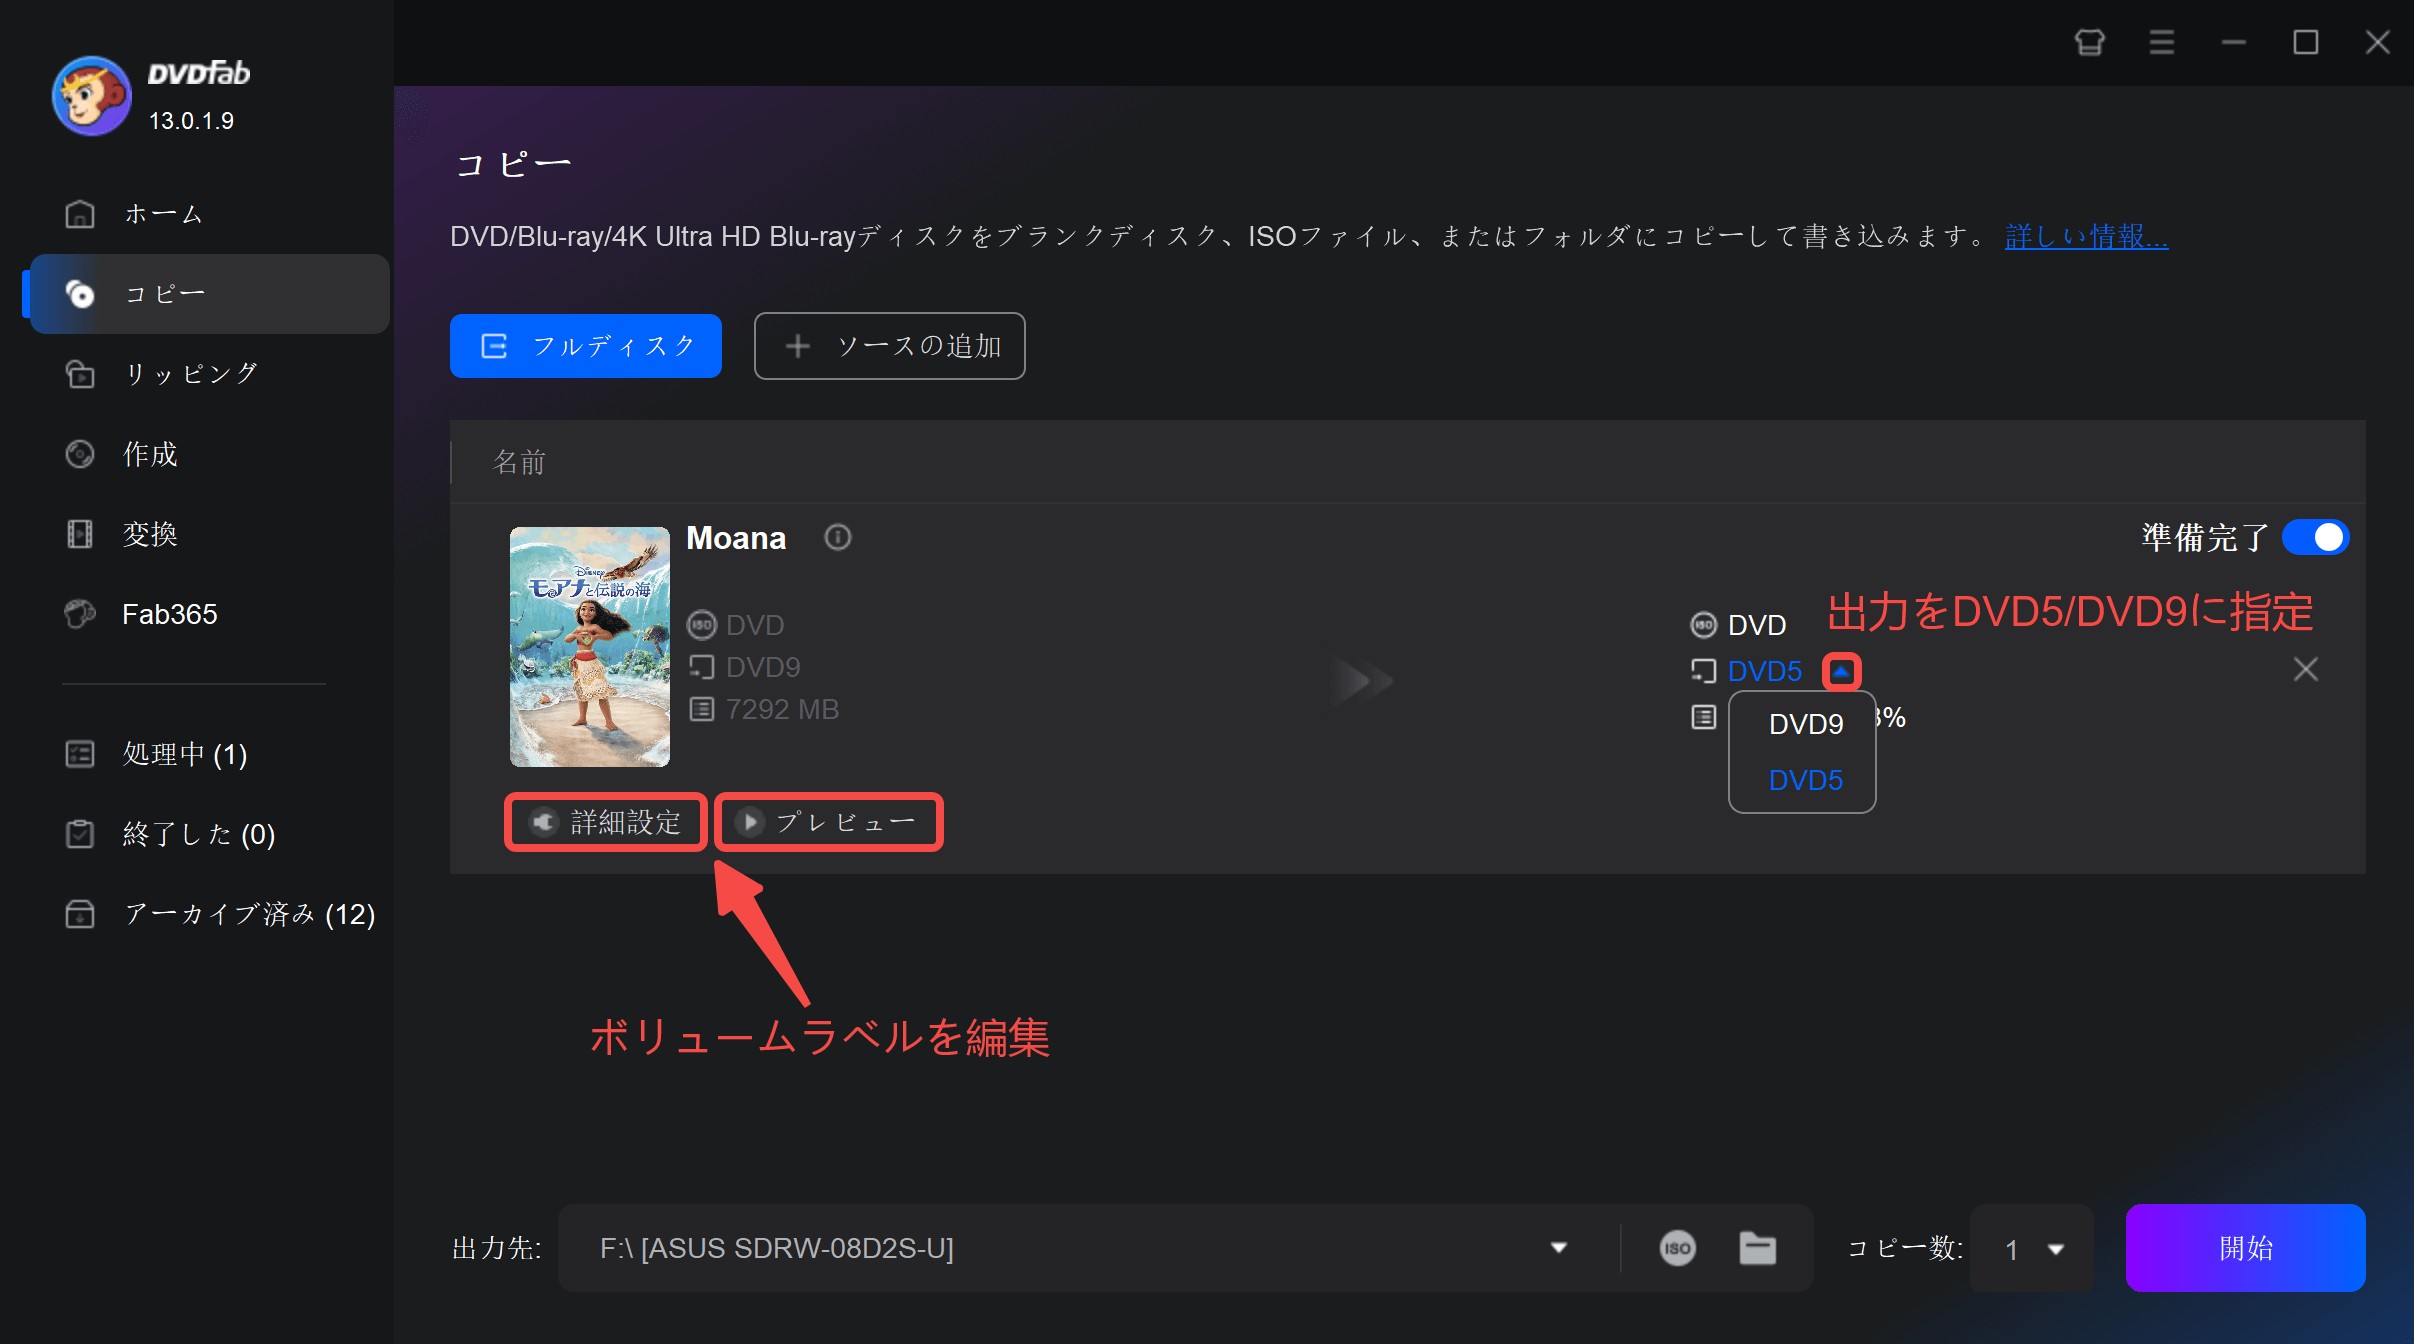Choose DVD5 from the output list

pyautogui.click(x=1805, y=780)
